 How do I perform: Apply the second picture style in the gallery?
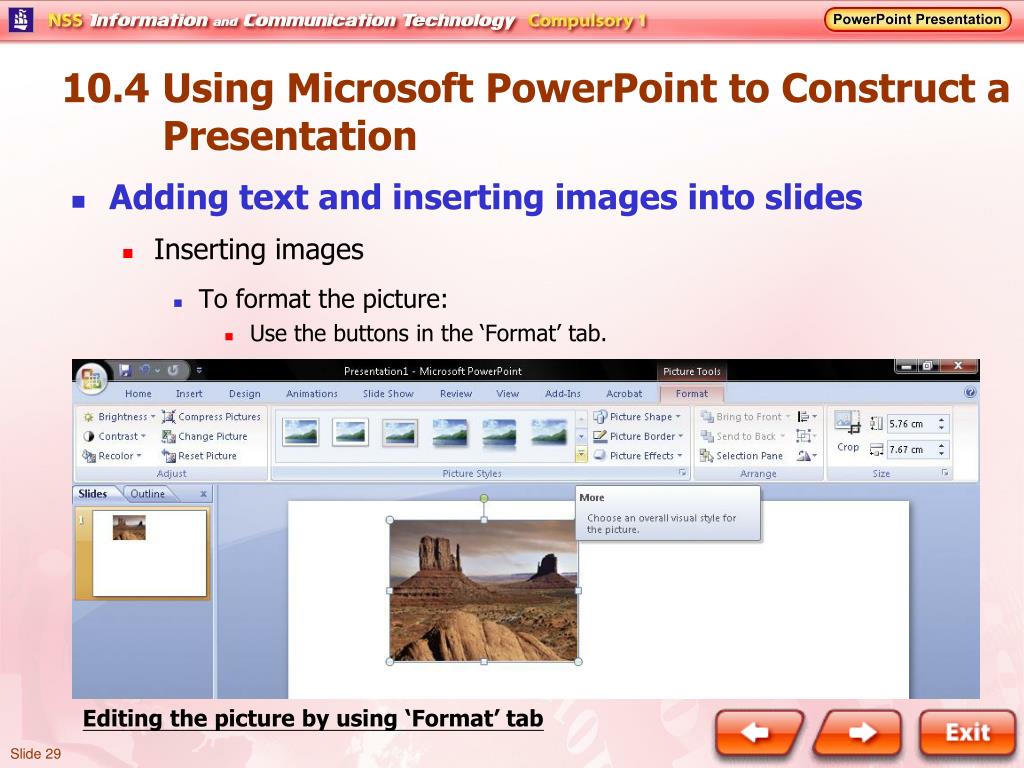pyautogui.click(x=350, y=432)
